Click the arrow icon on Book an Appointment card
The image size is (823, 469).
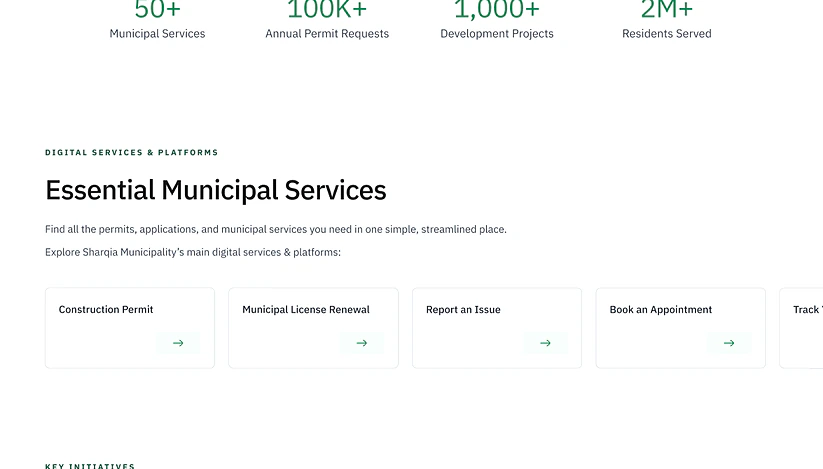[x=729, y=343]
